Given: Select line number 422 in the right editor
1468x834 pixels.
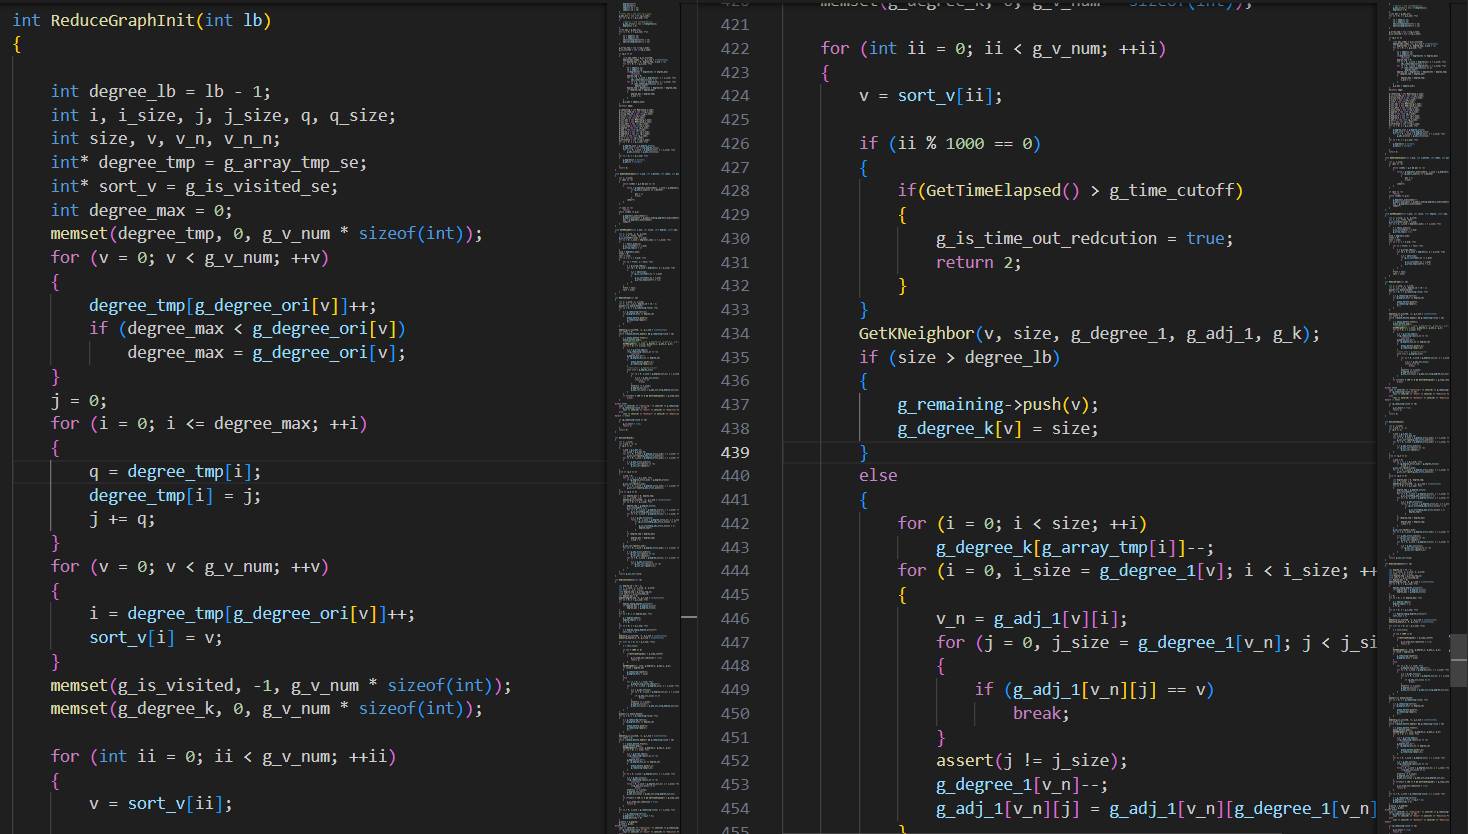Looking at the screenshot, I should 734,48.
